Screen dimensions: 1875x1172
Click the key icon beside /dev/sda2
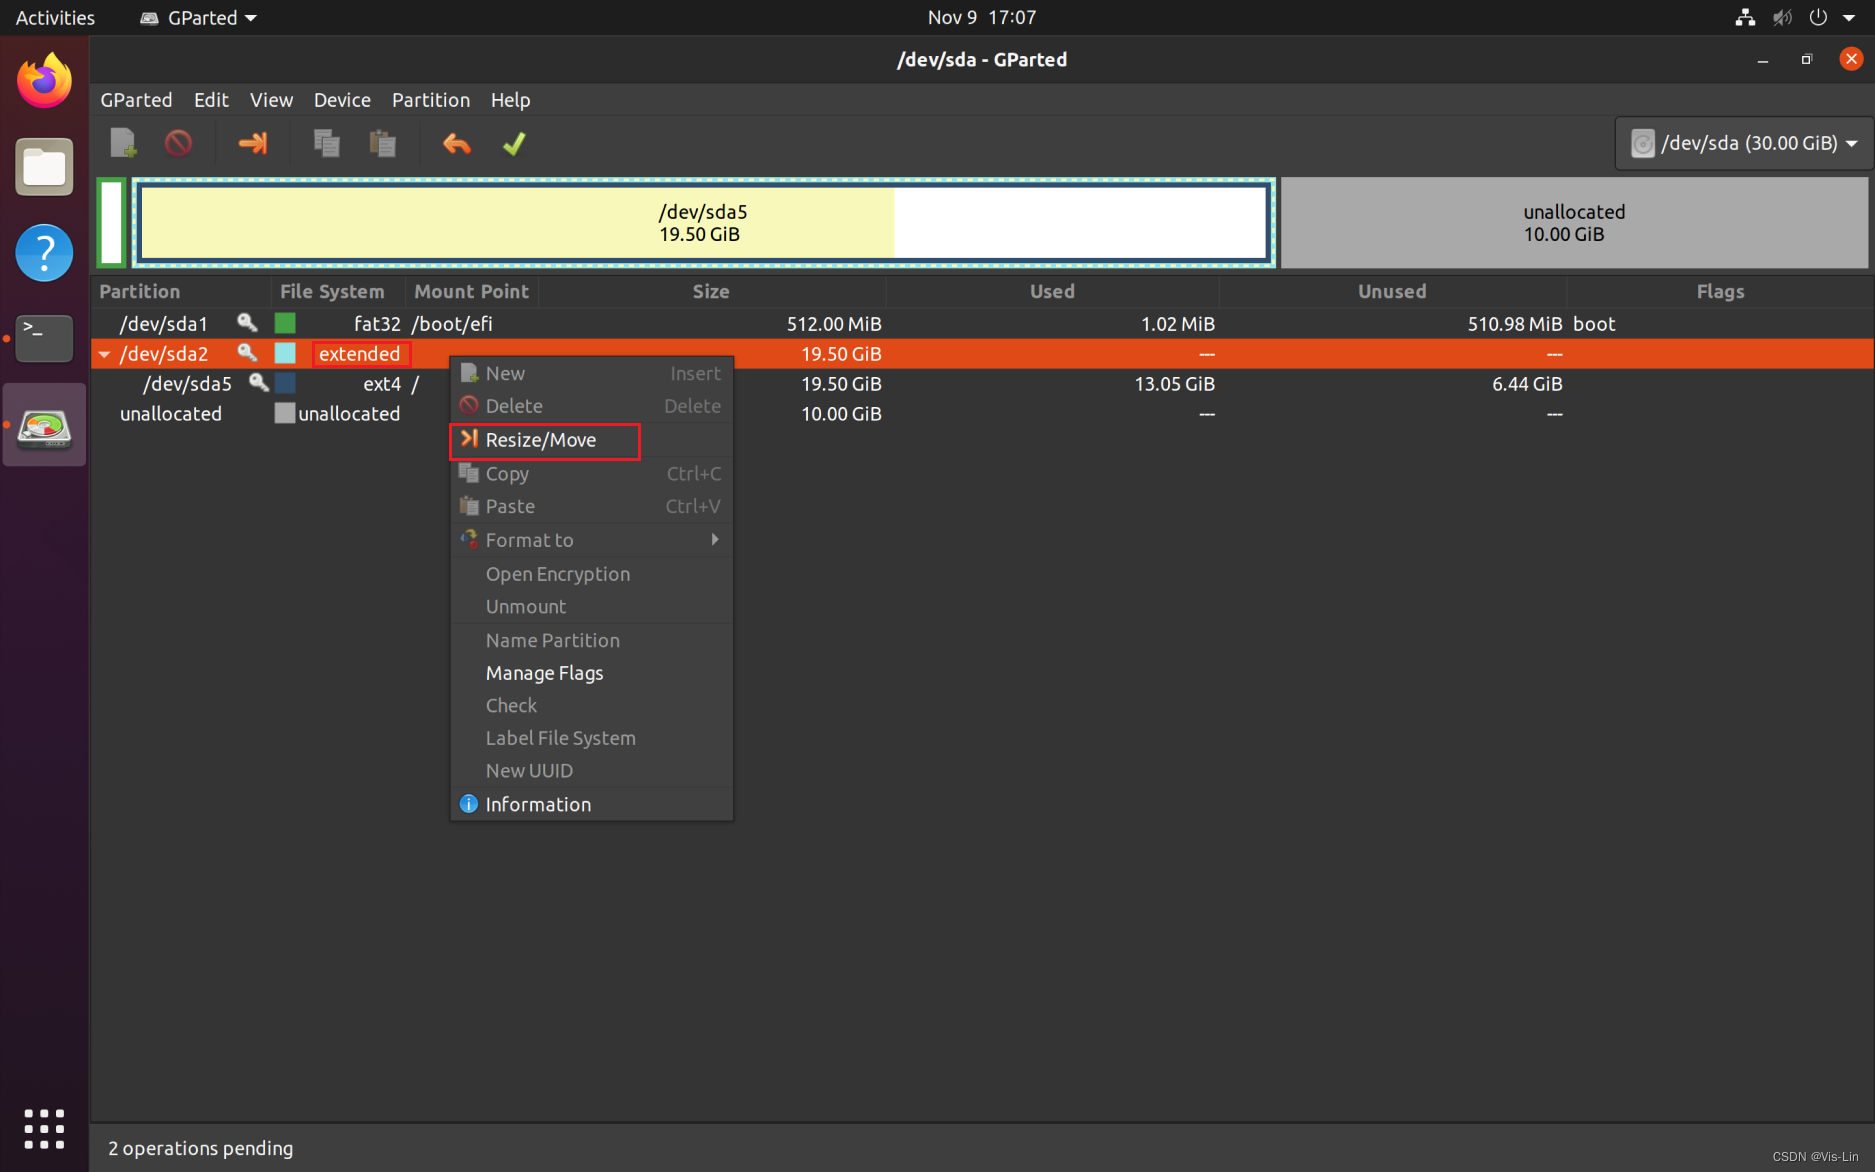click(247, 352)
